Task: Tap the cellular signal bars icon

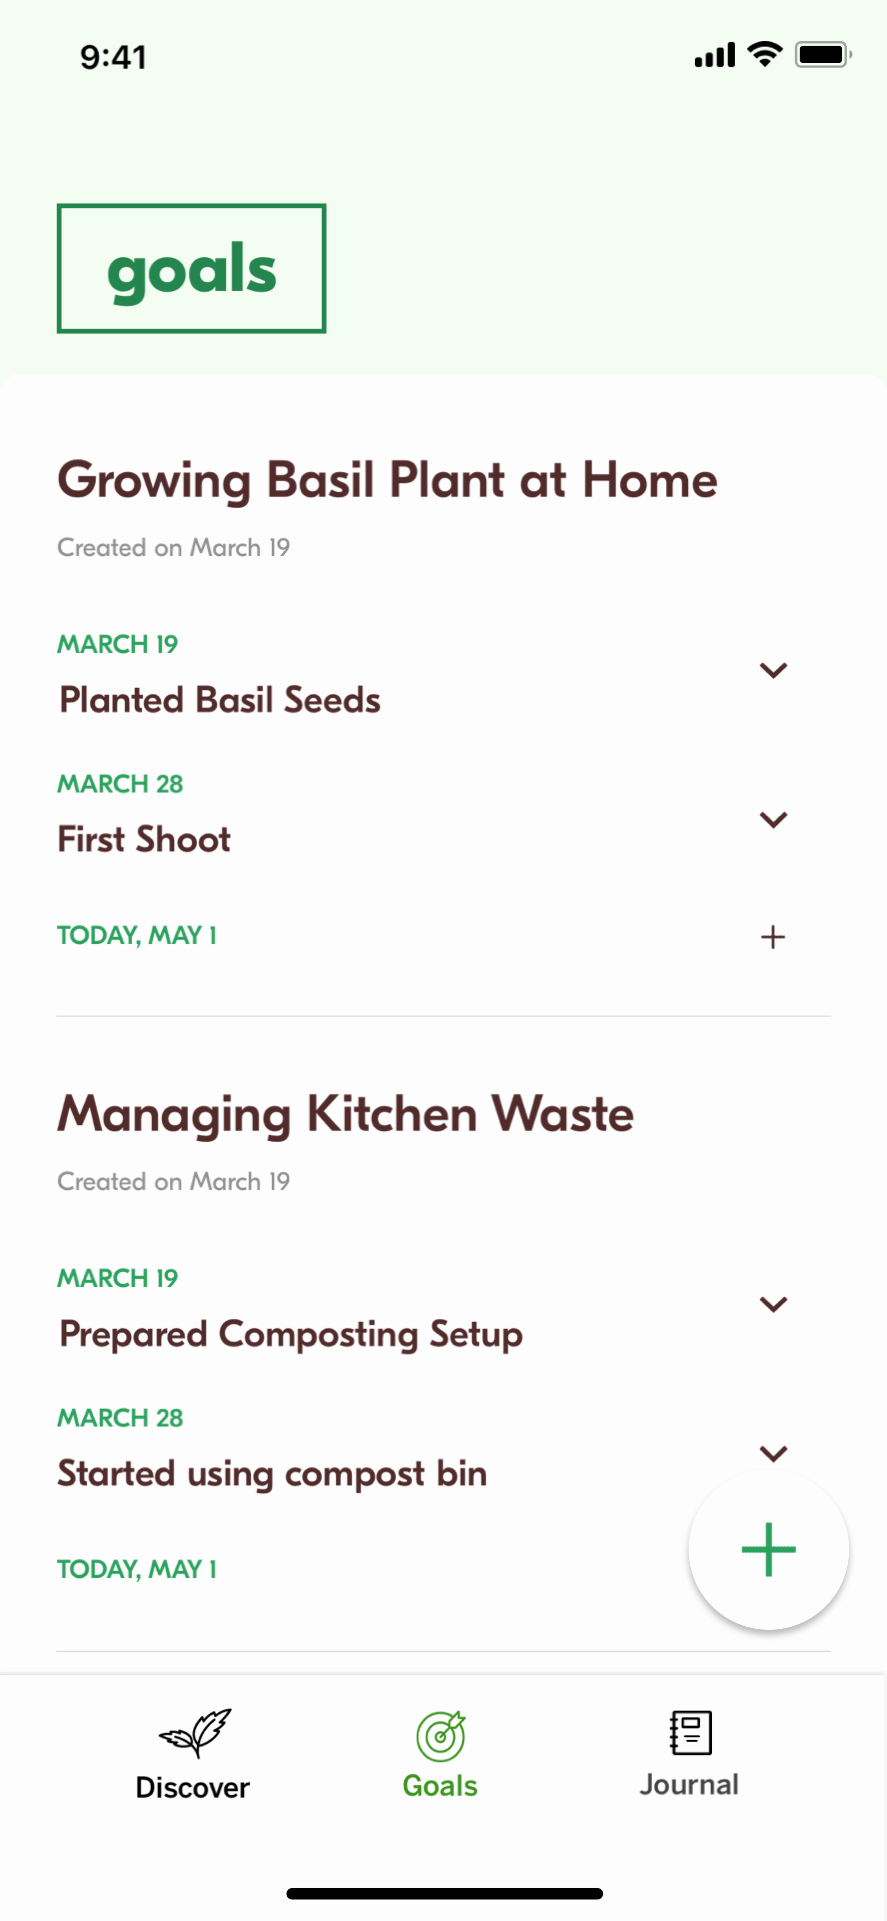Action: coord(714,55)
